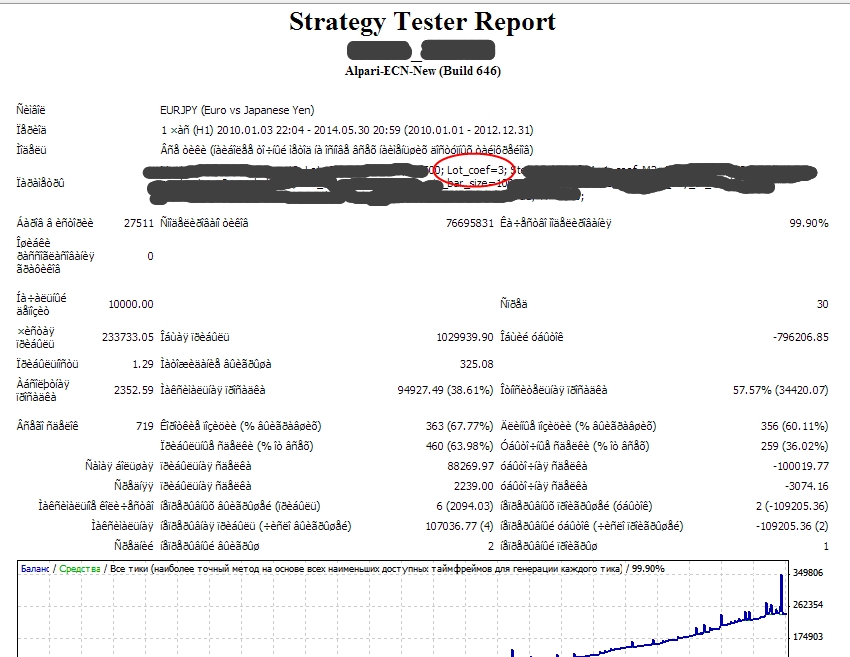This screenshot has height=657, width=850.
Task: Click the 349806 chart axis label
Action: (808, 573)
